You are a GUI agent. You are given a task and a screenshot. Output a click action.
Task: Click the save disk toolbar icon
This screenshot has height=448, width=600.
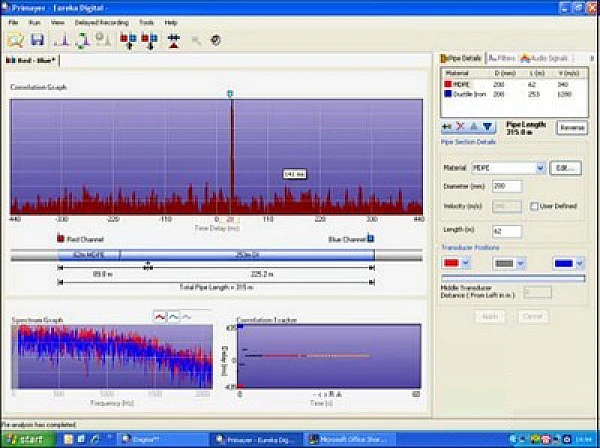click(x=37, y=40)
